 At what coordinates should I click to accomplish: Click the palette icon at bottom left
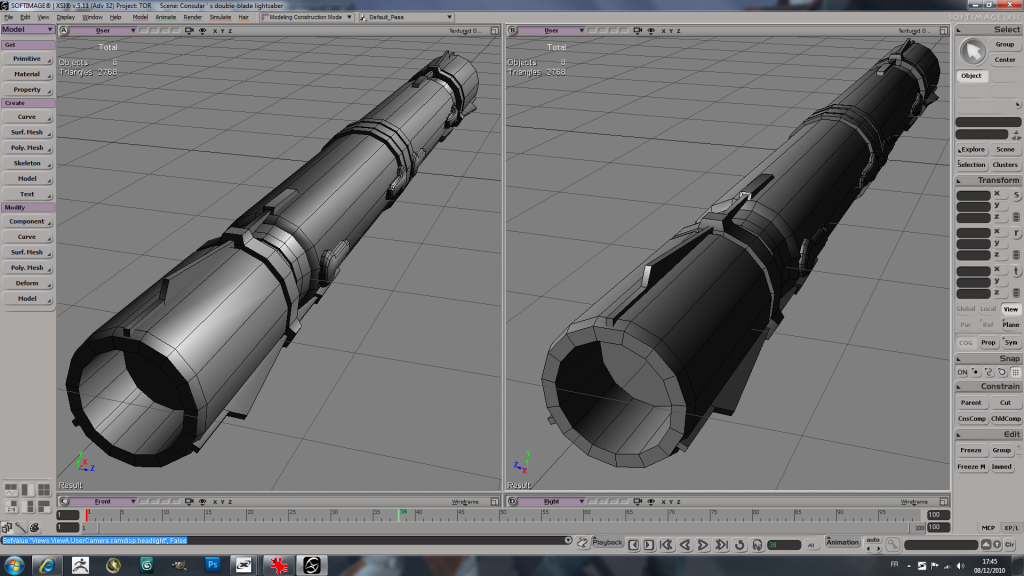[x=35, y=527]
